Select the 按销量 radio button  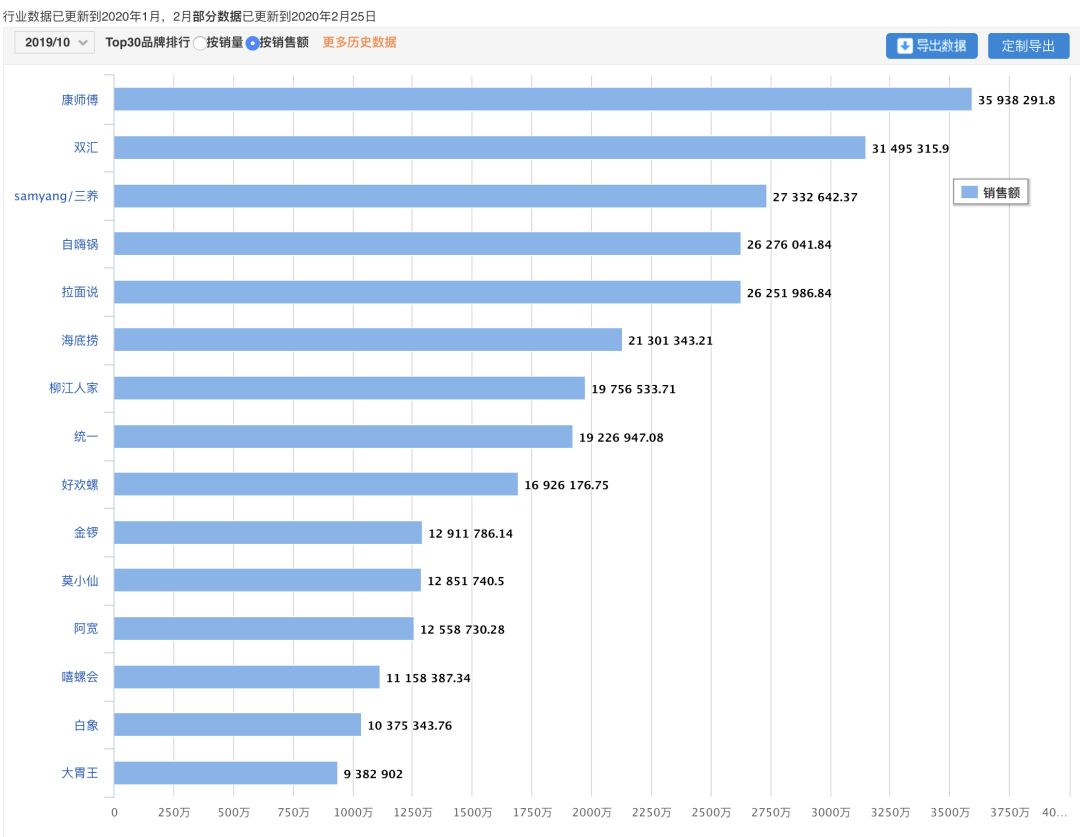[x=200, y=43]
